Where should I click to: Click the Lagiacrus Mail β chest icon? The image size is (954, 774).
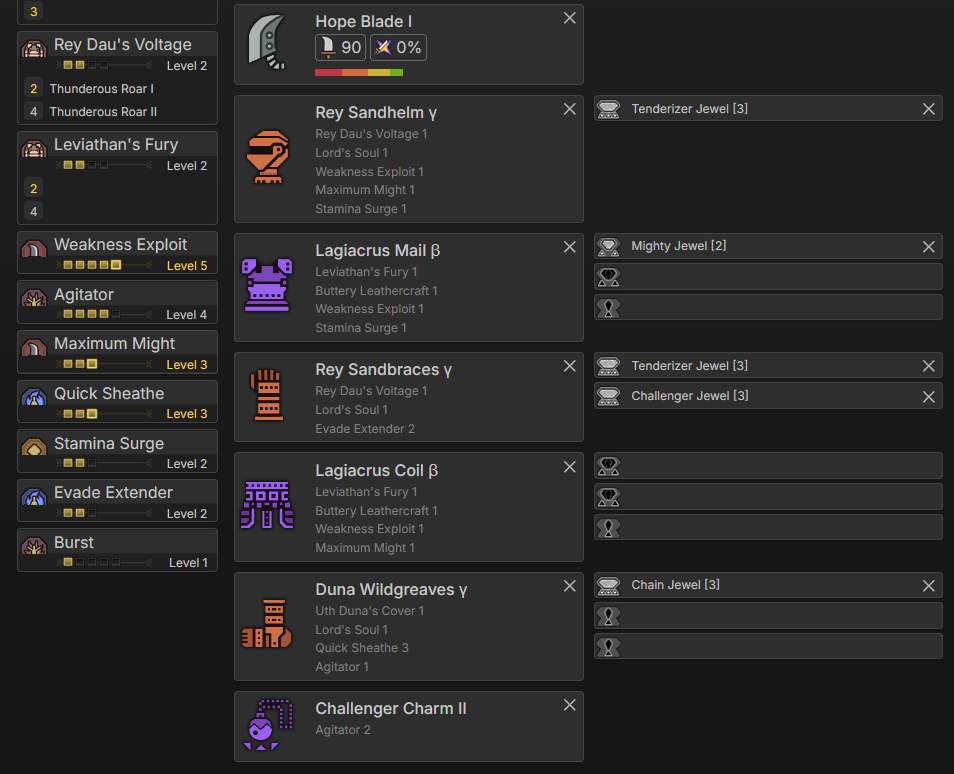(267, 285)
